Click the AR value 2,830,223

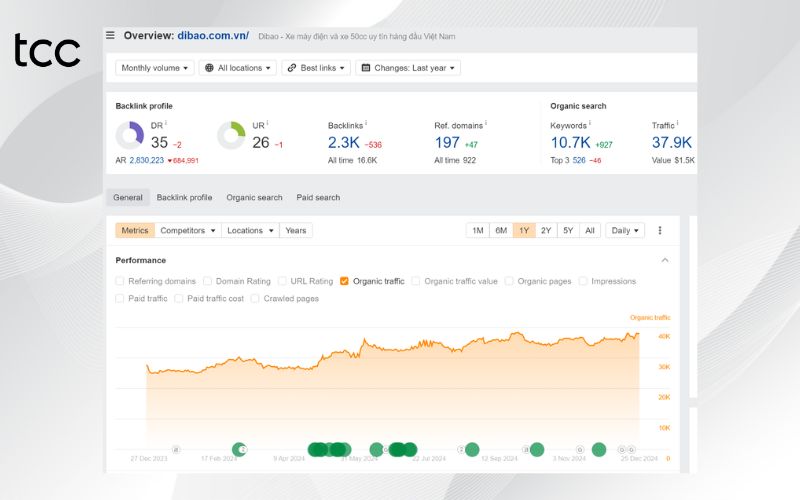(146, 160)
